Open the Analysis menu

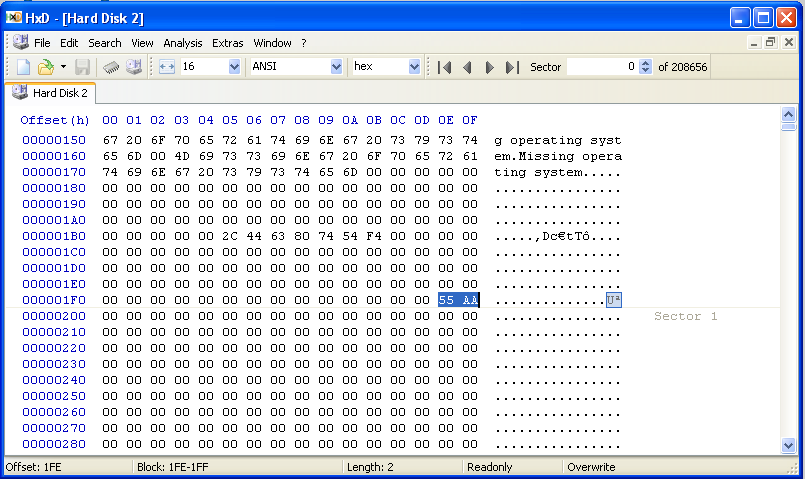[x=182, y=43]
